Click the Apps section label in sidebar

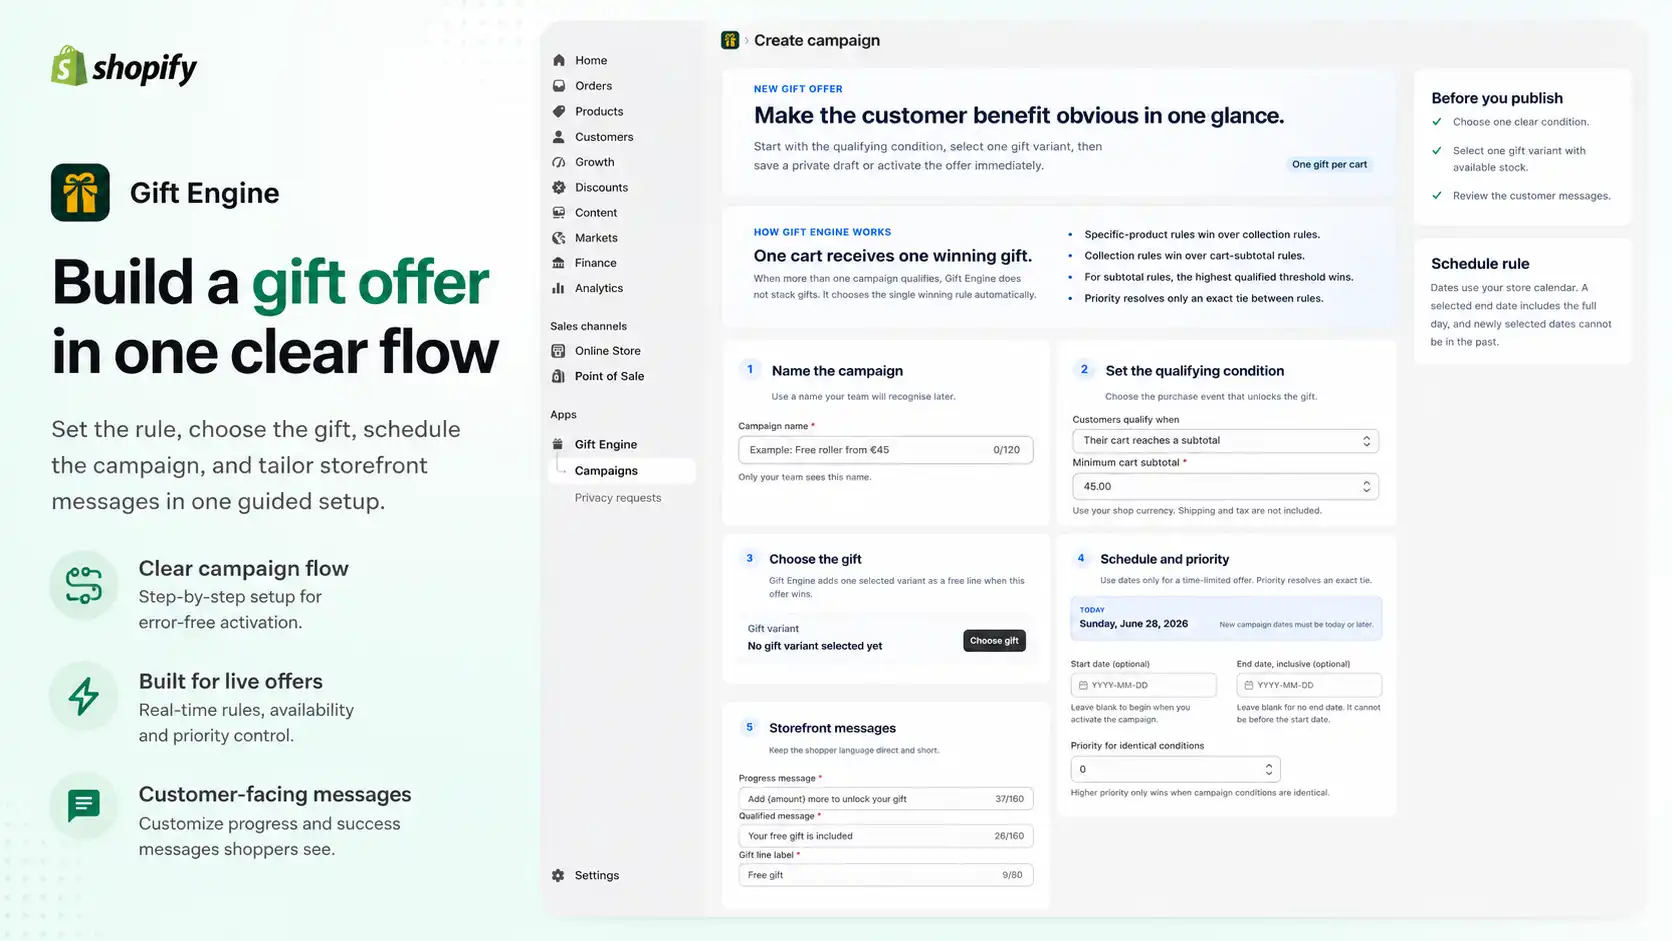tap(563, 415)
